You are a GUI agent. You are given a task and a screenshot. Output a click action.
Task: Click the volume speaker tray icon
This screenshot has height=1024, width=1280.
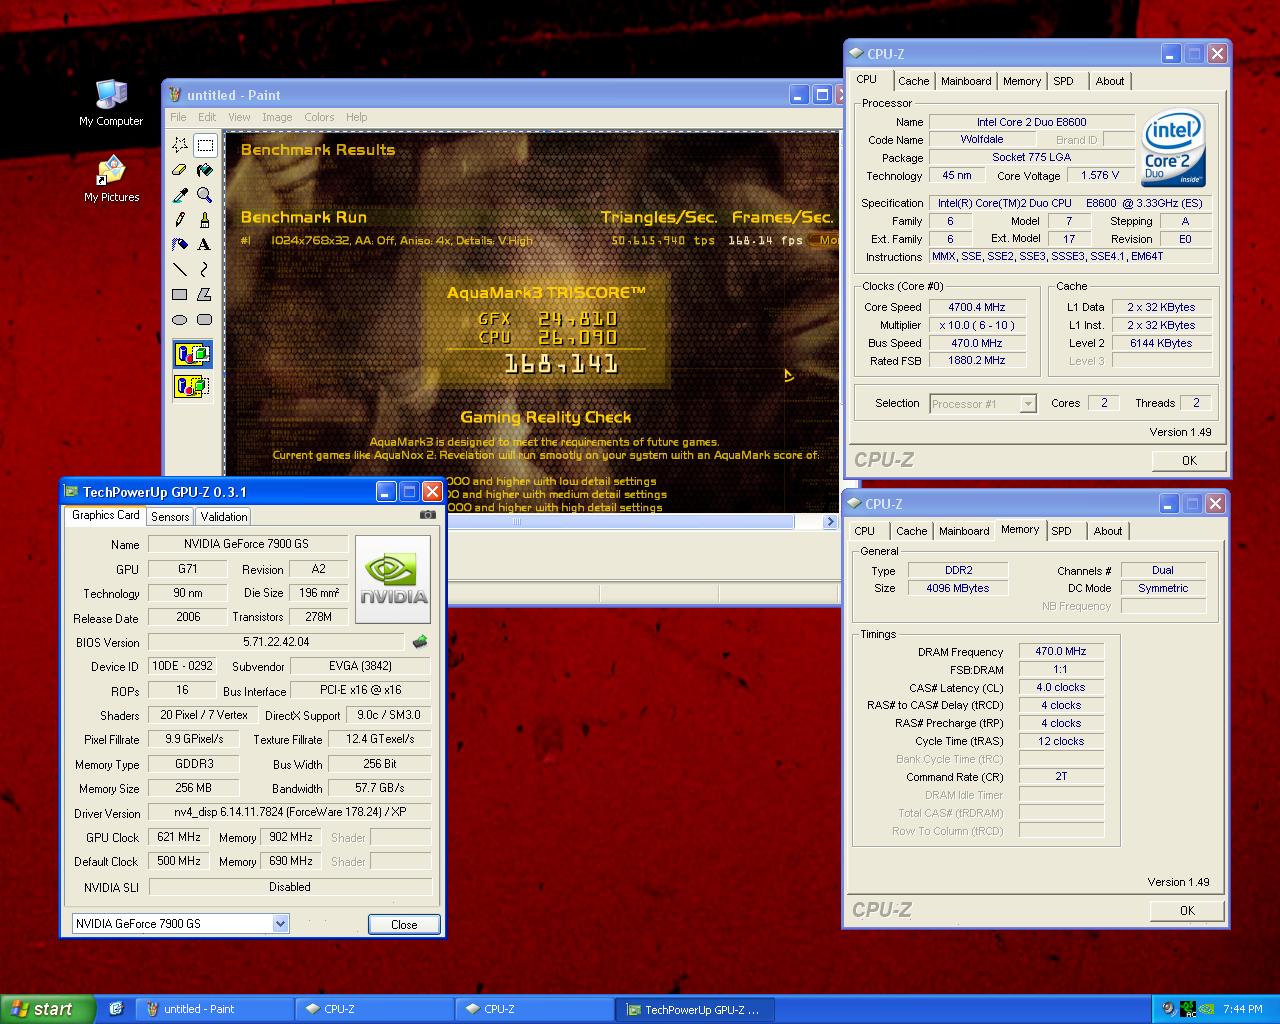coord(1167,1009)
